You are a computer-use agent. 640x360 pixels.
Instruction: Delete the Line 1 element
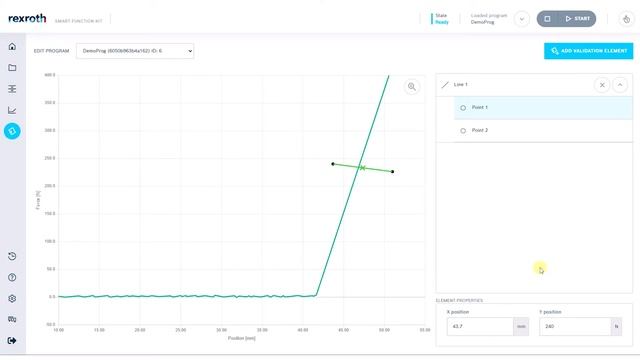coord(602,85)
